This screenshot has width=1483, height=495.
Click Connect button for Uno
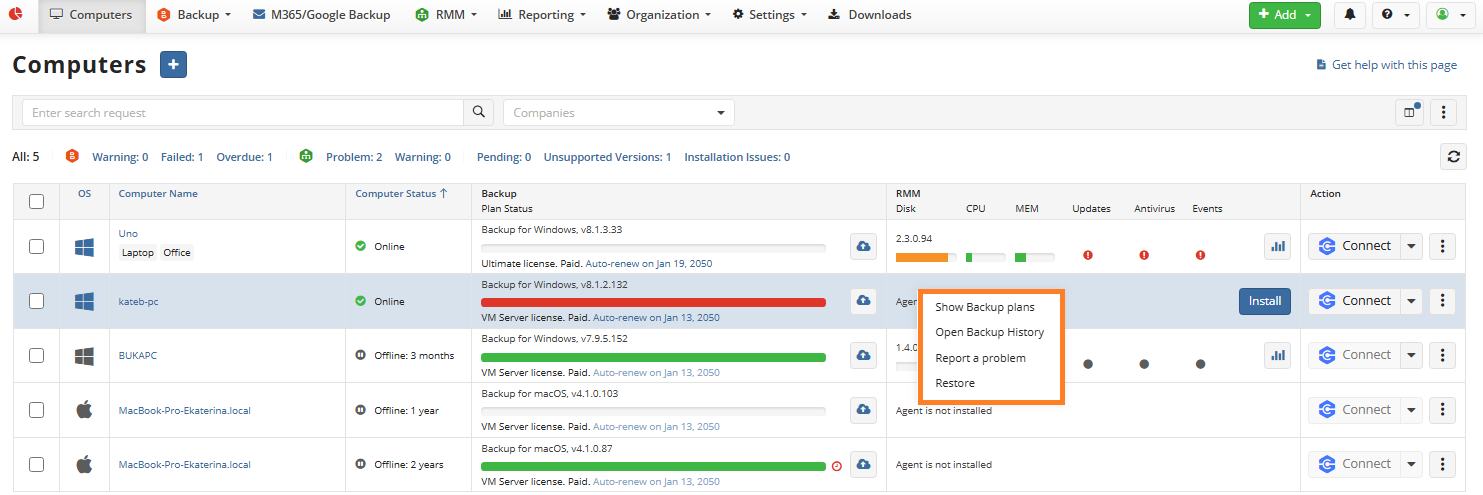[1355, 246]
